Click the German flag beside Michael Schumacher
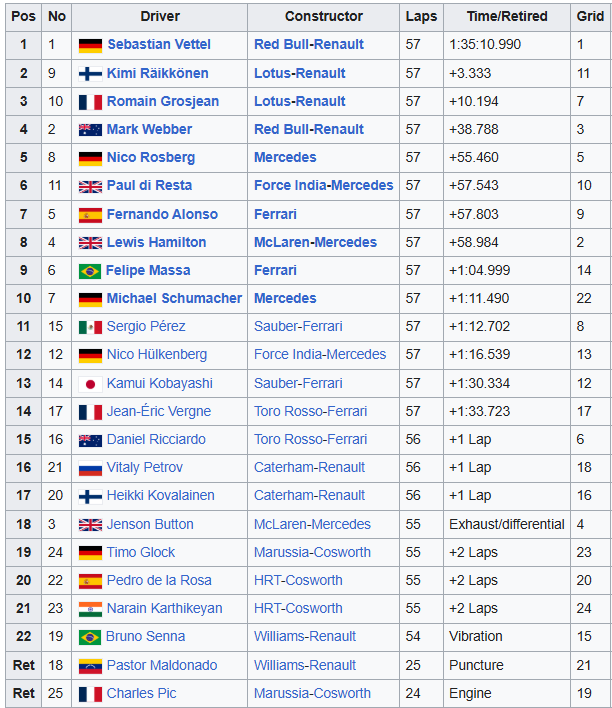The width and height of the screenshot is (612, 708). (90, 299)
